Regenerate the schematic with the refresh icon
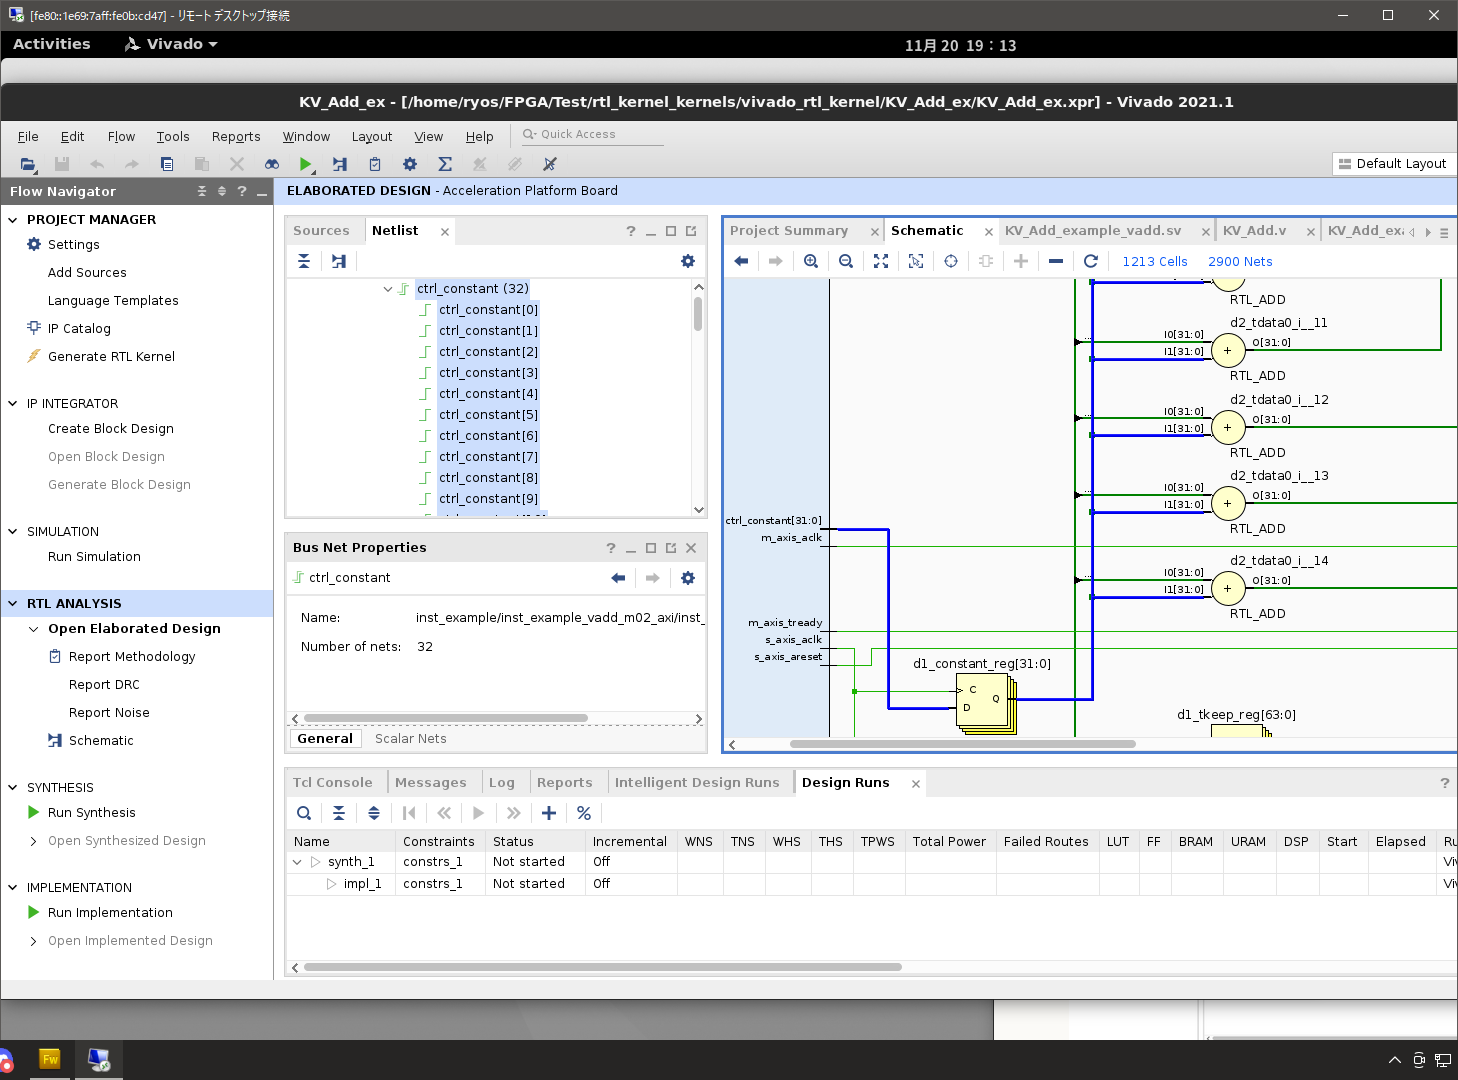This screenshot has height=1080, width=1458. [x=1091, y=261]
